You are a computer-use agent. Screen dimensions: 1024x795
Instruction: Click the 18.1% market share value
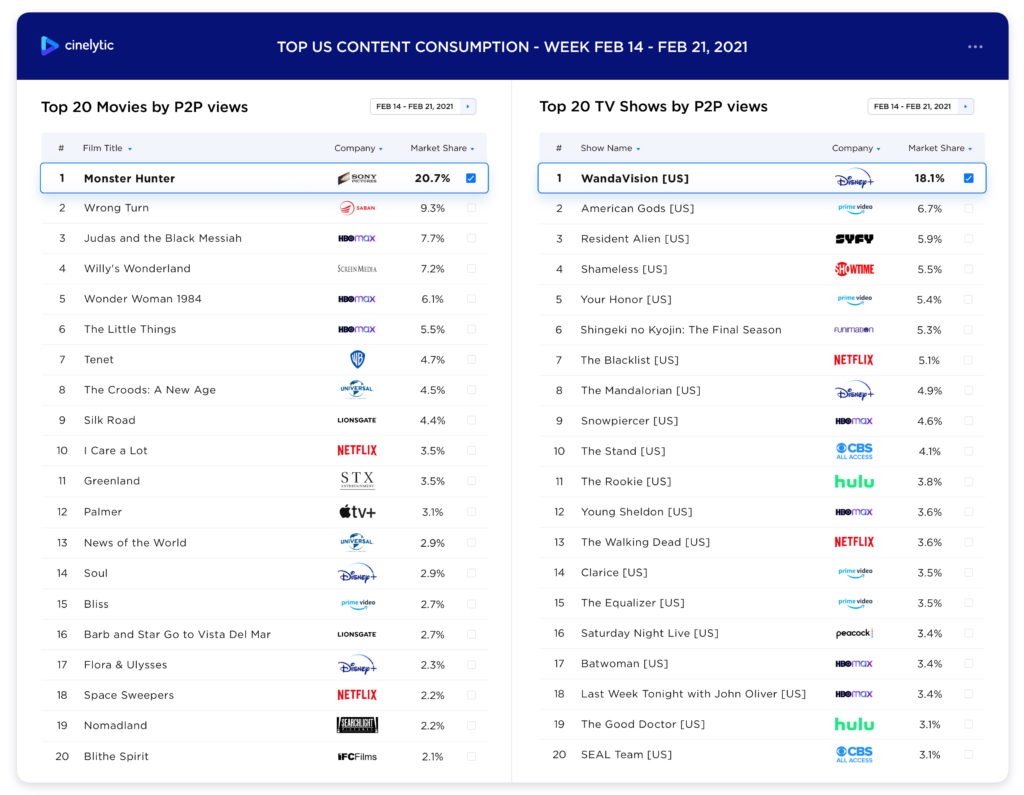click(x=929, y=178)
